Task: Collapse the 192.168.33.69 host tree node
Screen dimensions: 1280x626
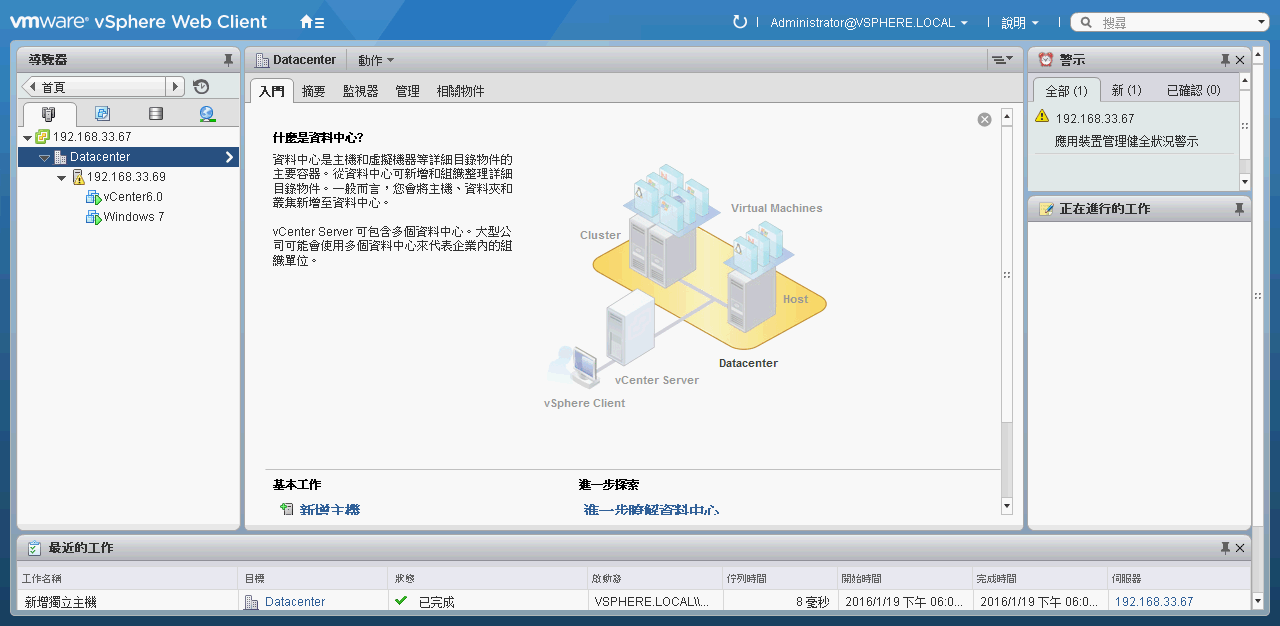Action: [62, 177]
